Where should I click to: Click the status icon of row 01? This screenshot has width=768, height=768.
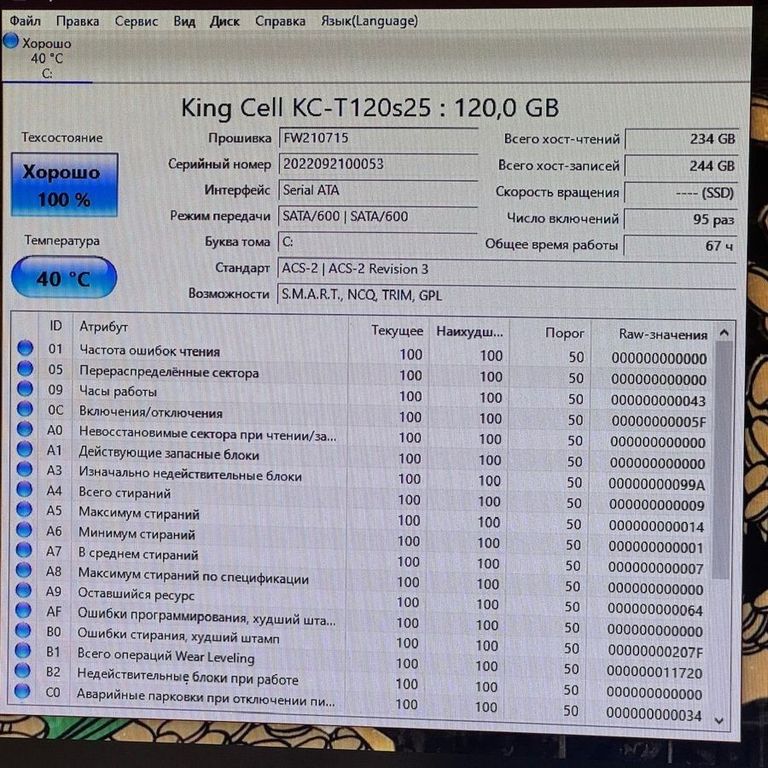pos(25,348)
